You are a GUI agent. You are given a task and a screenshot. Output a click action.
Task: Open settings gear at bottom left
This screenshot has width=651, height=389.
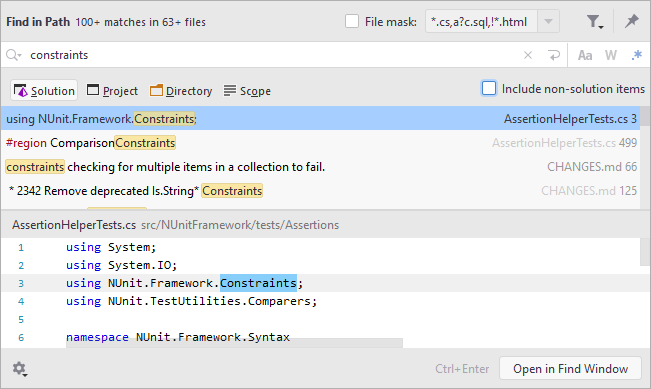coord(19,368)
